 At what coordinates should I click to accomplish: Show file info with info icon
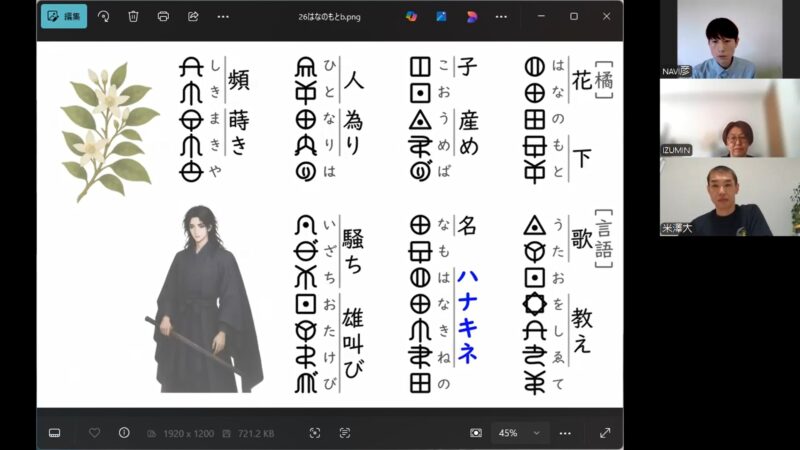coord(124,433)
